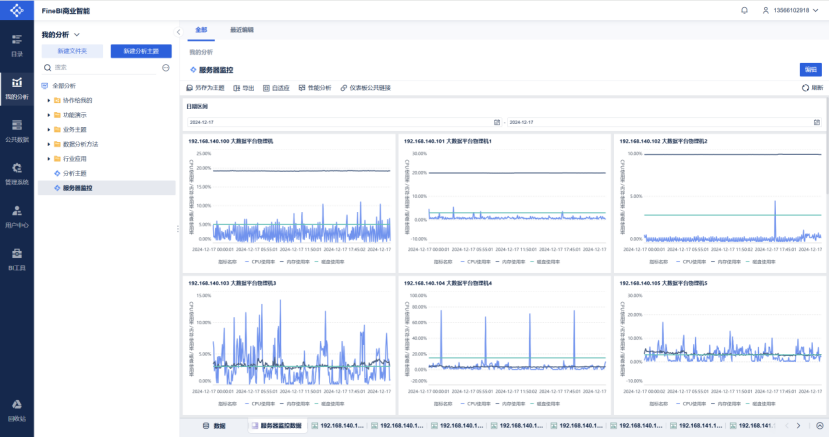Click the notification bell icon
This screenshot has height=437, width=830.
pos(744,10)
